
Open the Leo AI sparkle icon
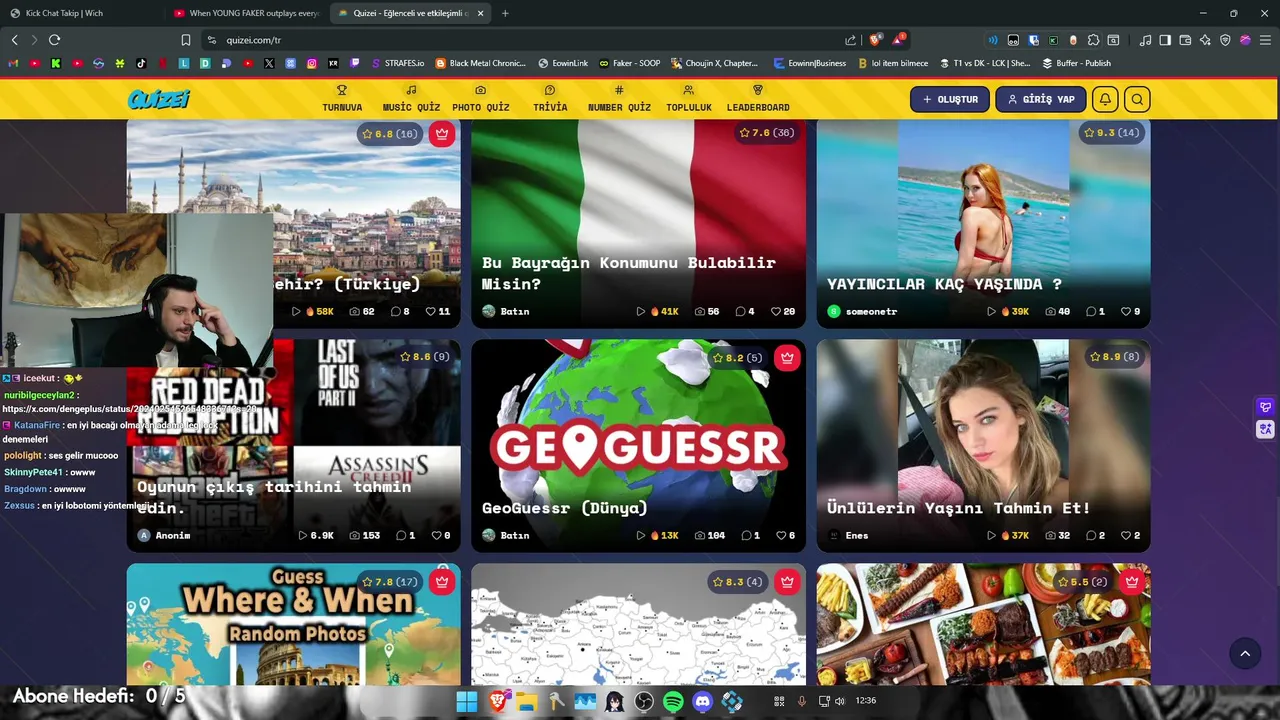(x=1205, y=40)
